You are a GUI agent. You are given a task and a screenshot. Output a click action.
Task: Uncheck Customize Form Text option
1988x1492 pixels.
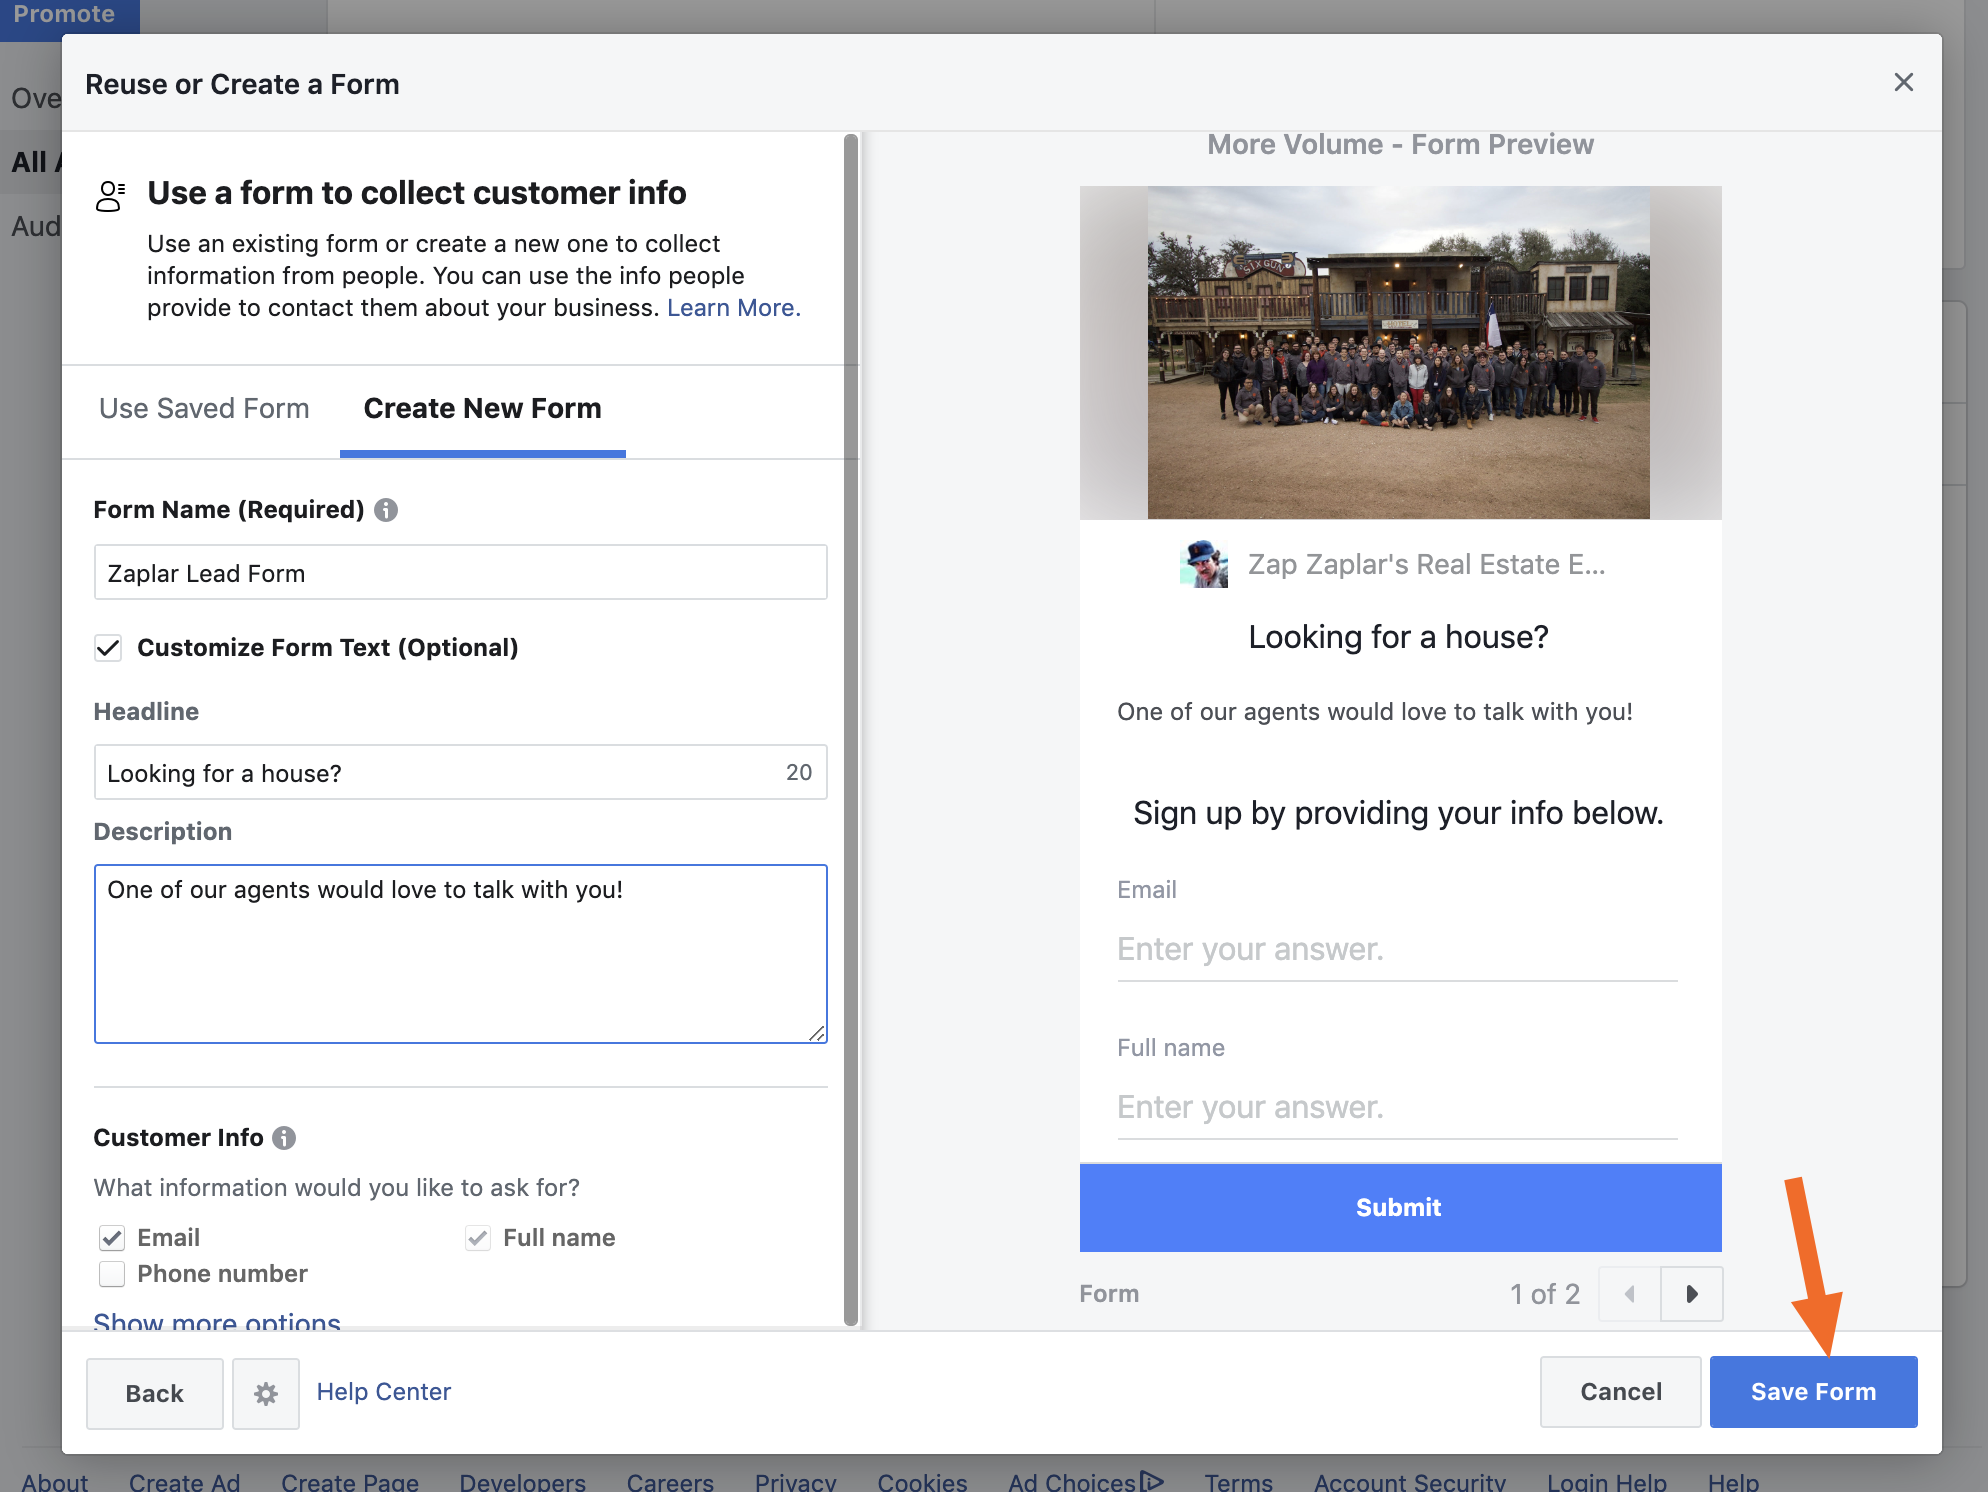click(109, 648)
